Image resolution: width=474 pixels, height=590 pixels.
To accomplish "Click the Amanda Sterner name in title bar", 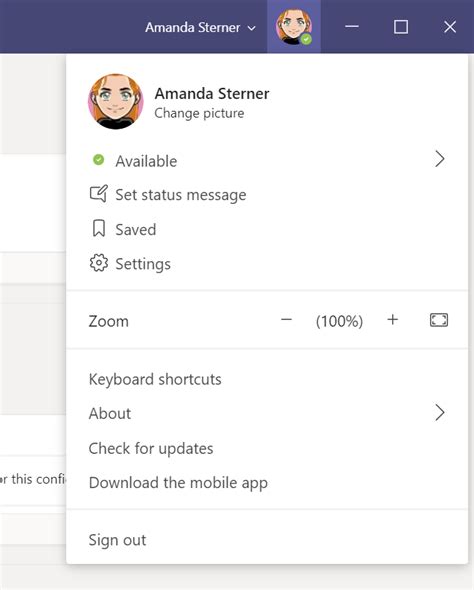I will click(193, 27).
